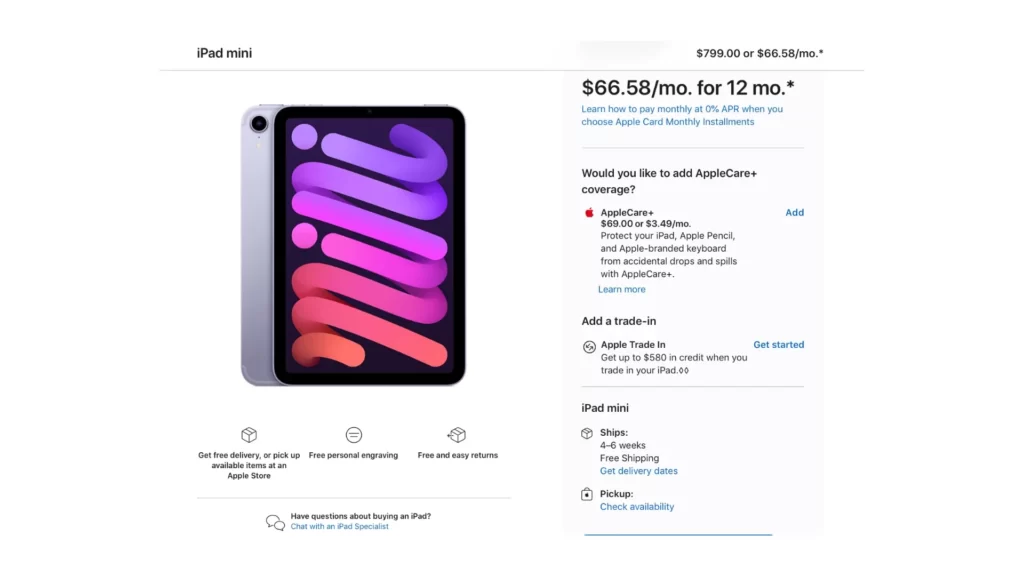Click the Apple Trade In circular icon
Screen dimensions: 1024x576
(589, 347)
